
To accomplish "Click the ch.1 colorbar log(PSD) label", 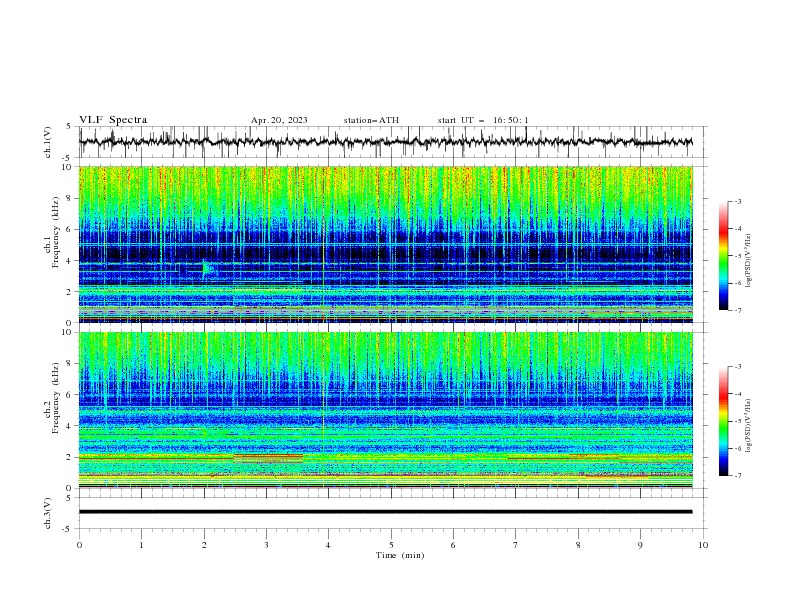I will click(x=749, y=261).
